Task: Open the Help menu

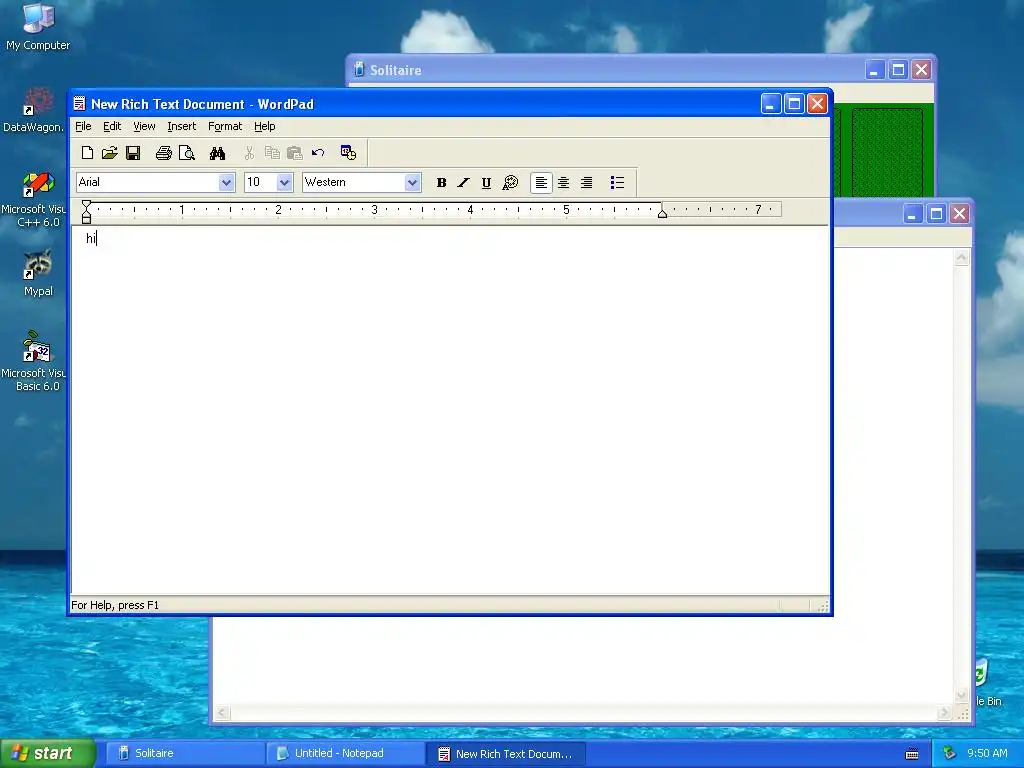Action: (x=264, y=126)
